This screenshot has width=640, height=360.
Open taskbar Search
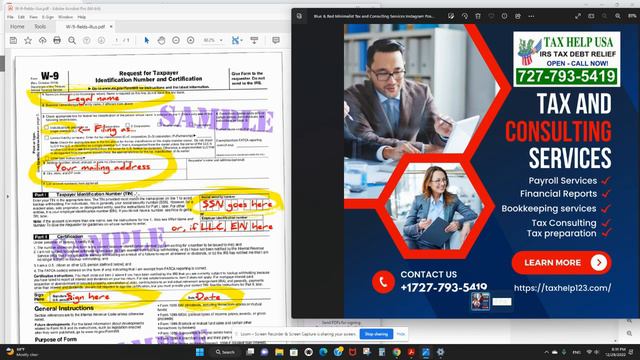point(225,352)
